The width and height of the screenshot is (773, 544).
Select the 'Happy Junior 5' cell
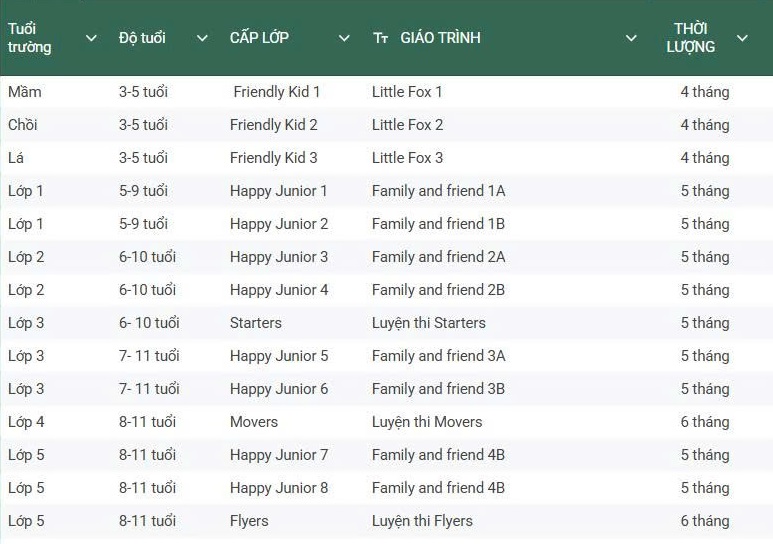(279, 356)
